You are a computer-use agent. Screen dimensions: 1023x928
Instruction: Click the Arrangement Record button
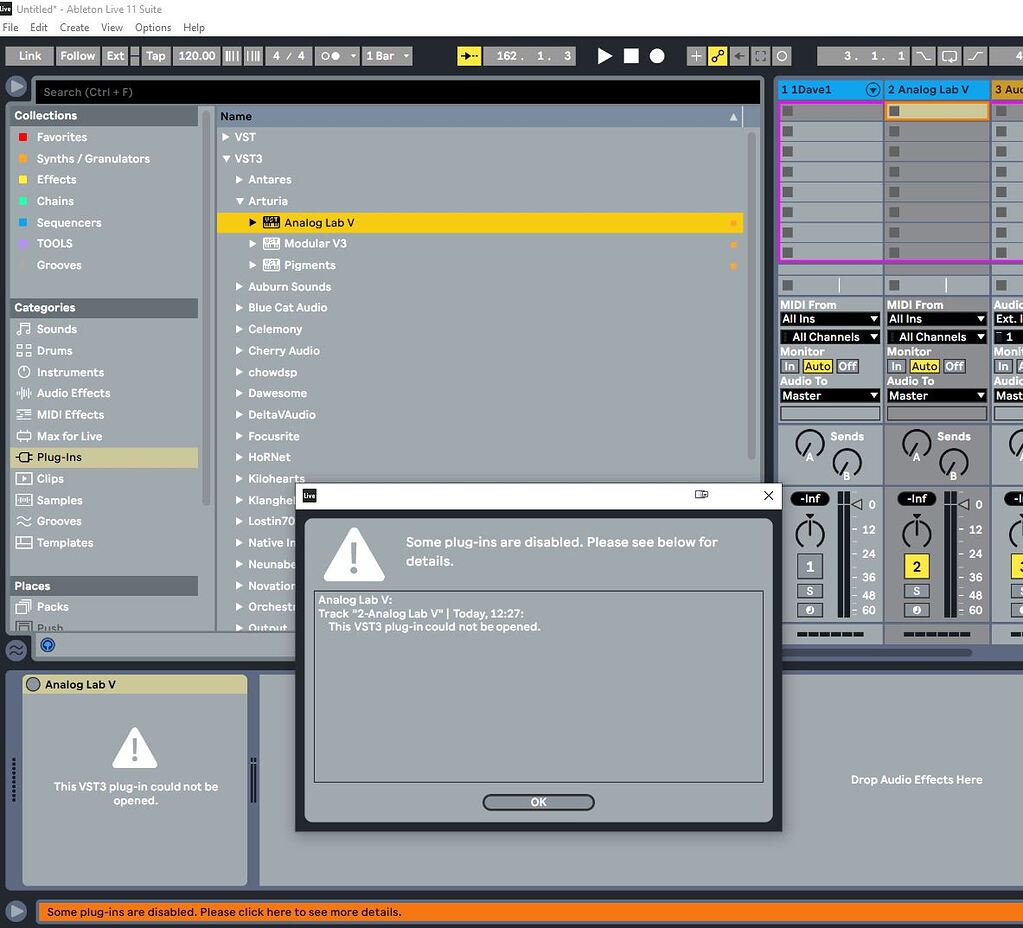pyautogui.click(x=657, y=56)
